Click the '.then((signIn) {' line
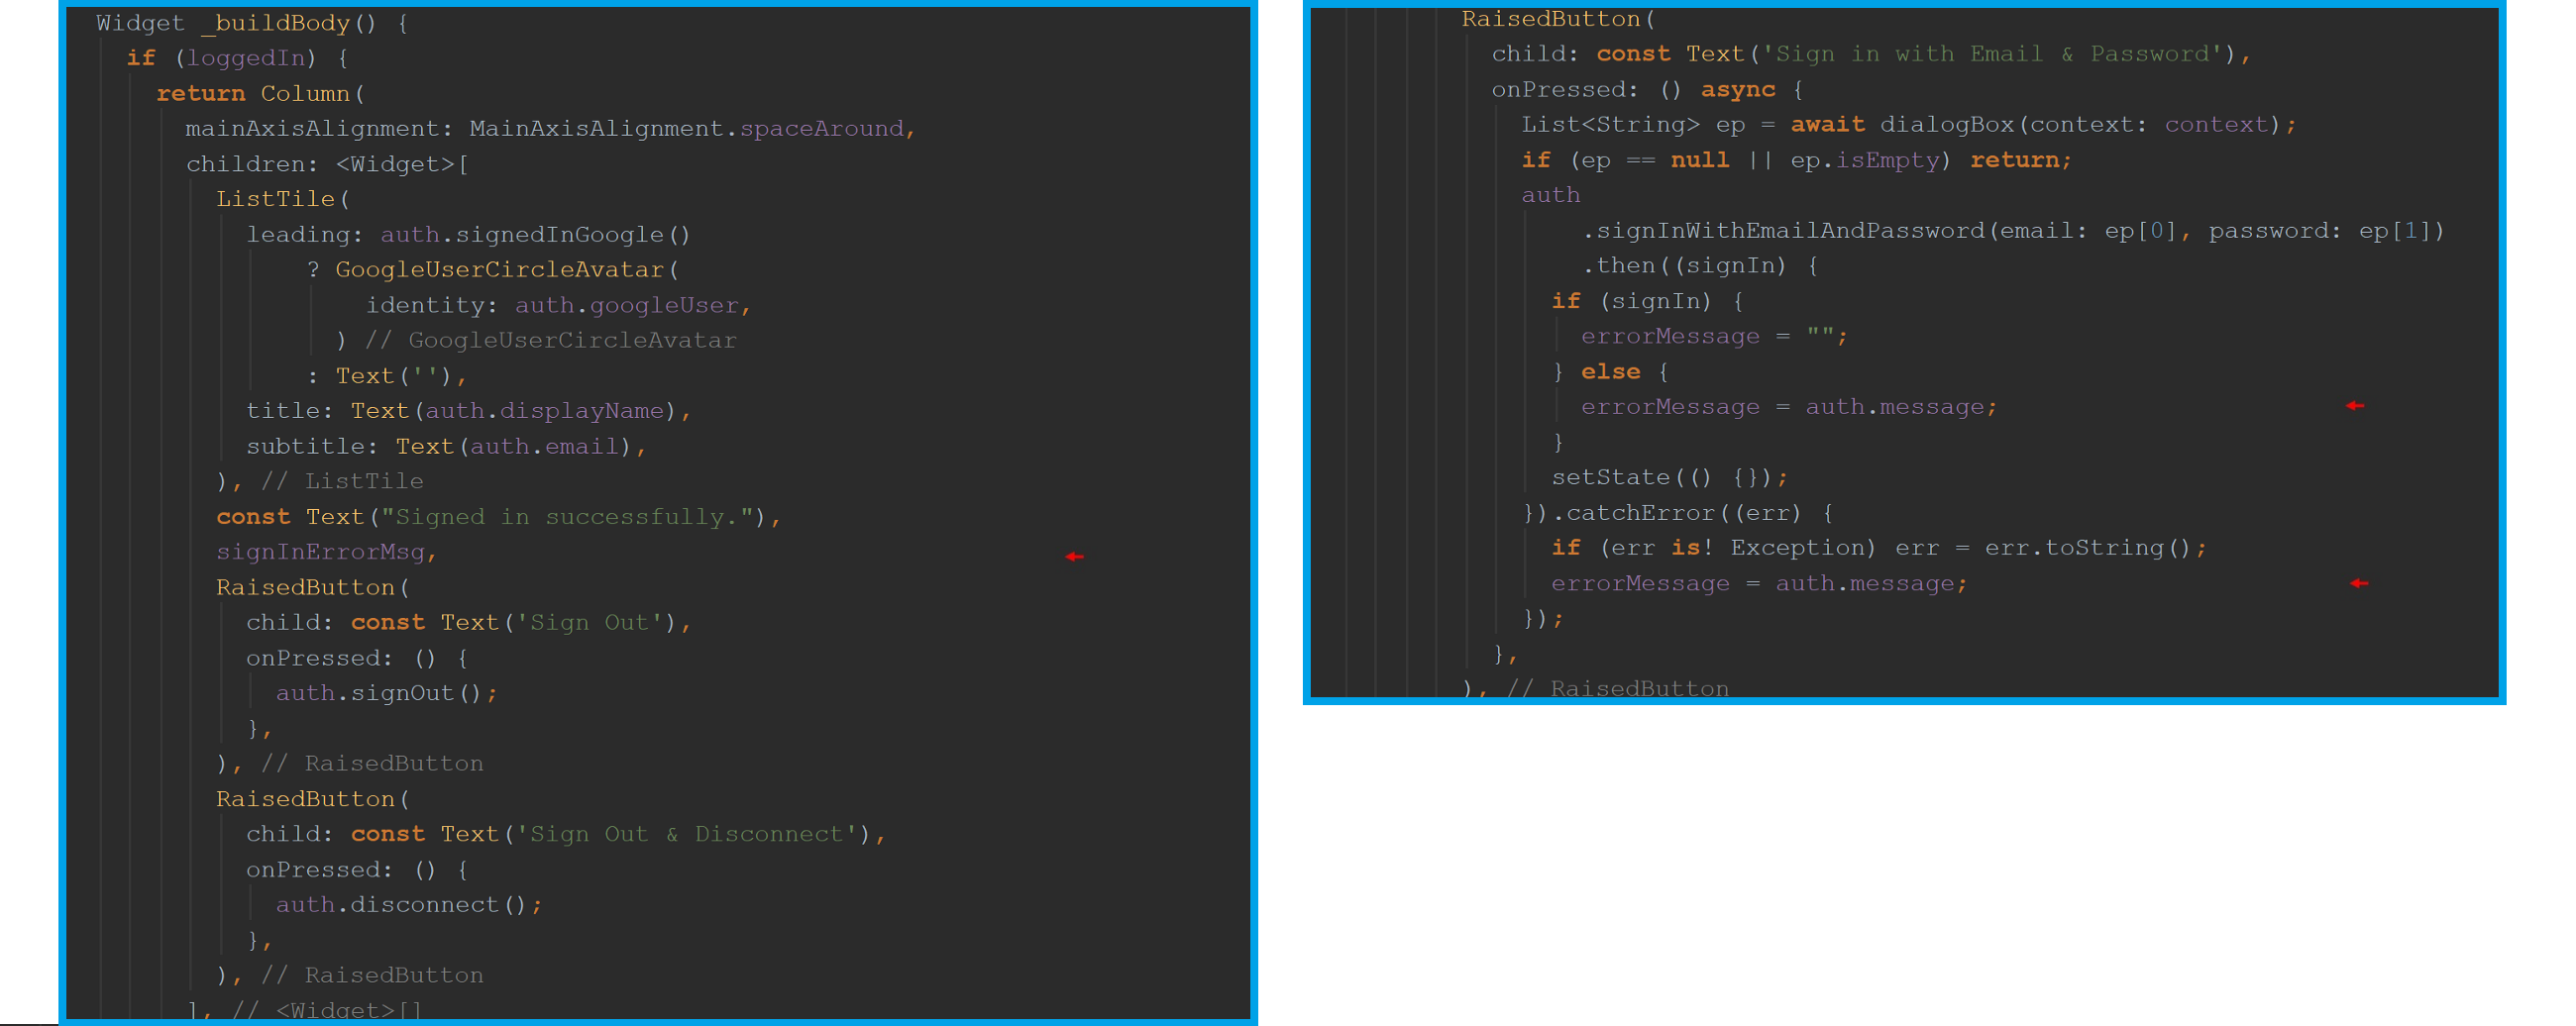 (1700, 266)
